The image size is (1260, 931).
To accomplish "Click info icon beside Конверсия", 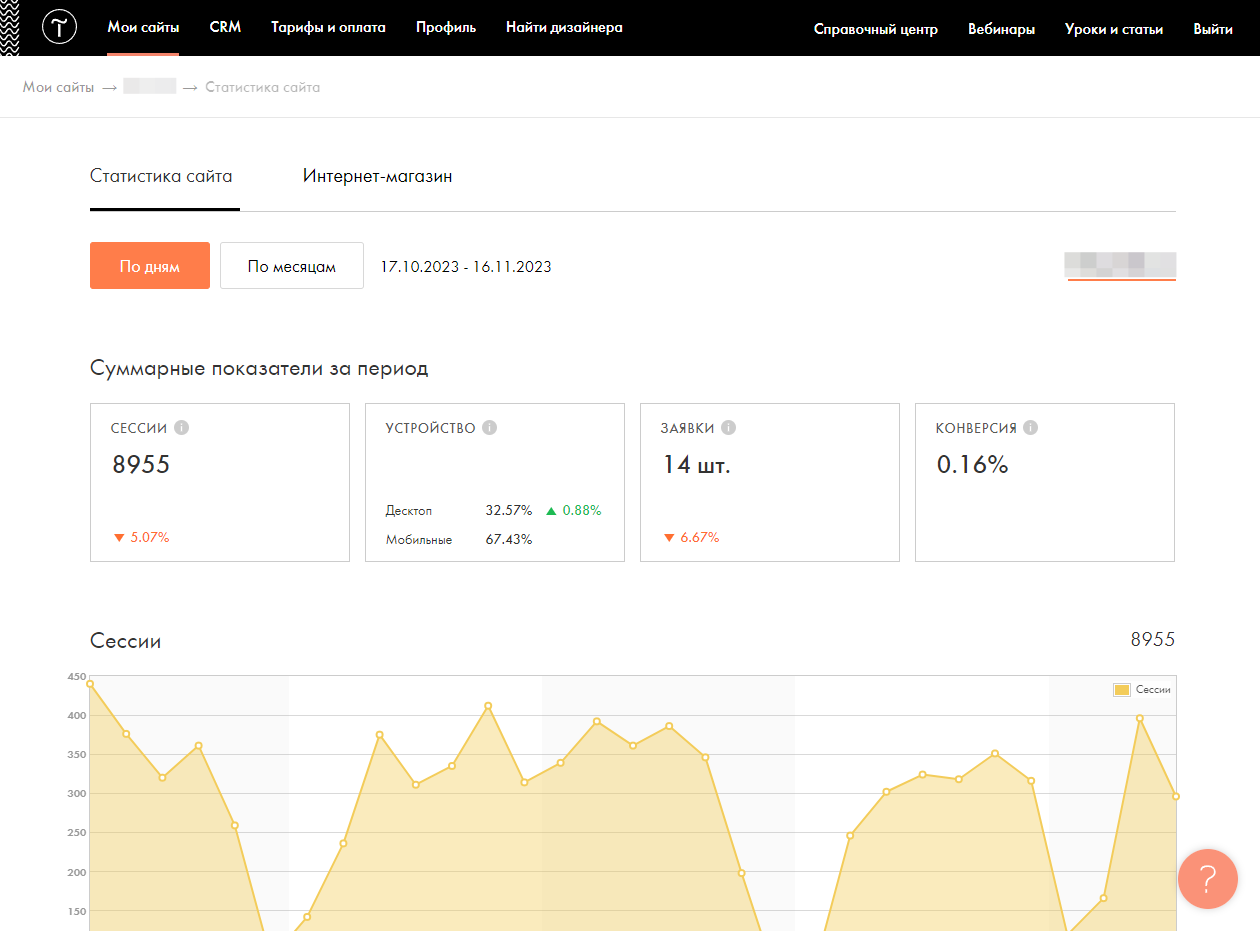I will point(1030,428).
